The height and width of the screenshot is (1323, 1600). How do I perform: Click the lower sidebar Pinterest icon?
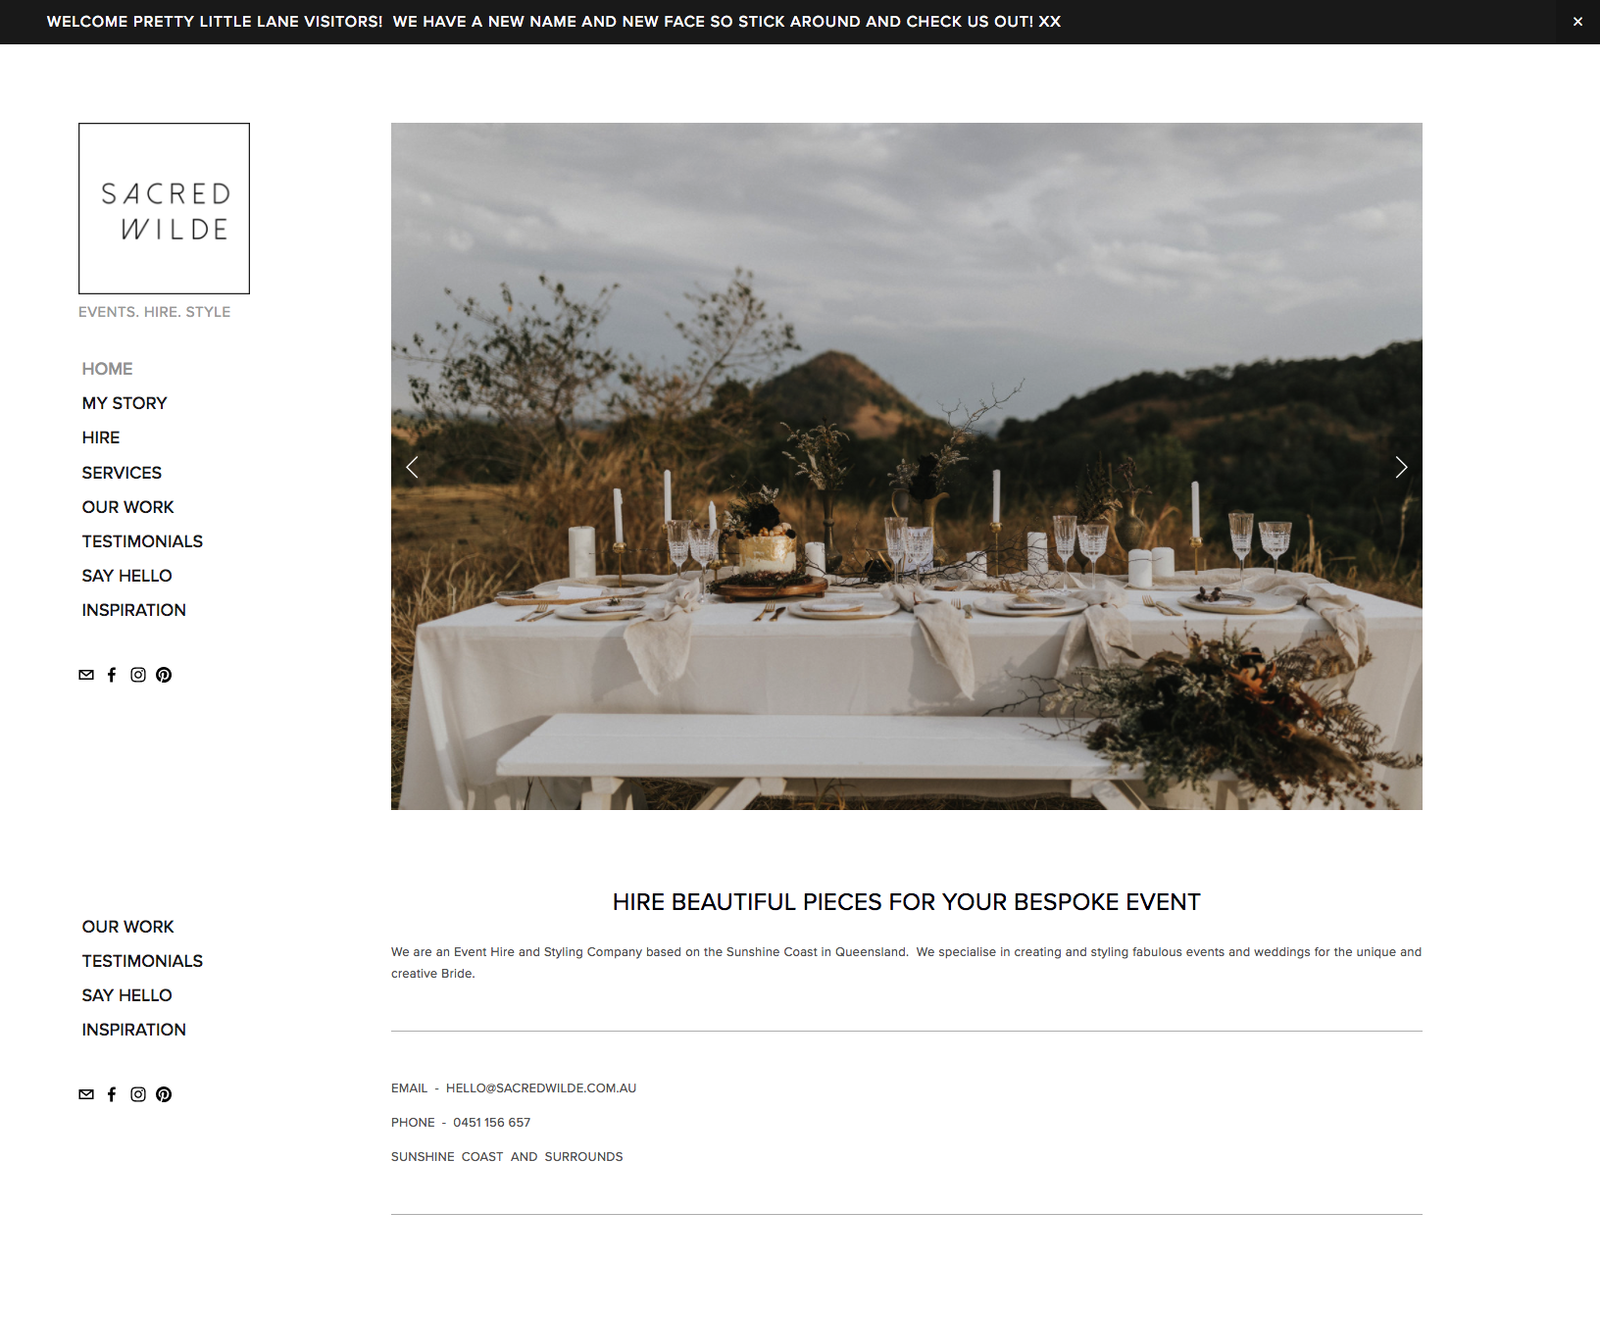pos(164,1094)
